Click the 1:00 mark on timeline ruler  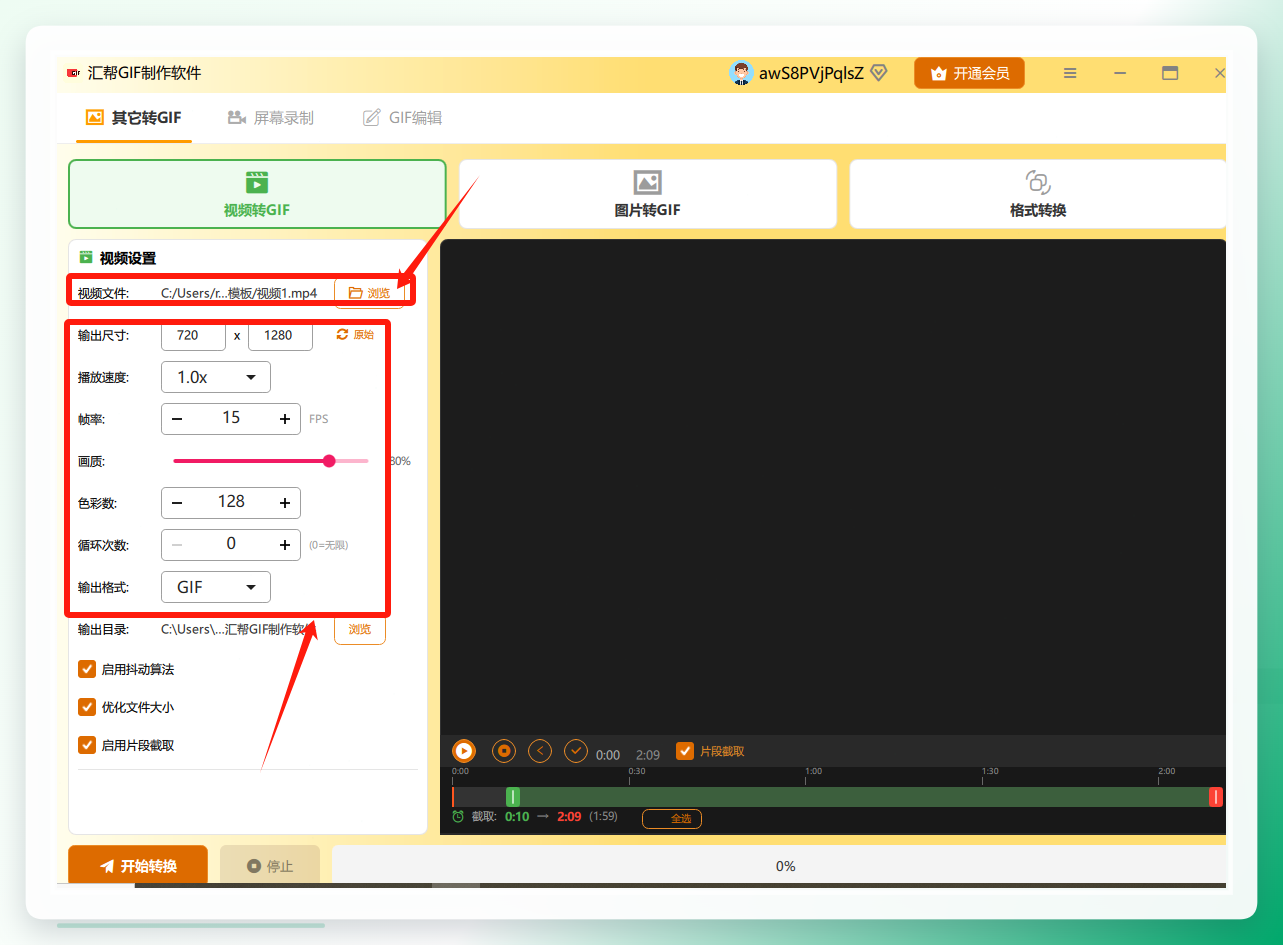coord(813,772)
